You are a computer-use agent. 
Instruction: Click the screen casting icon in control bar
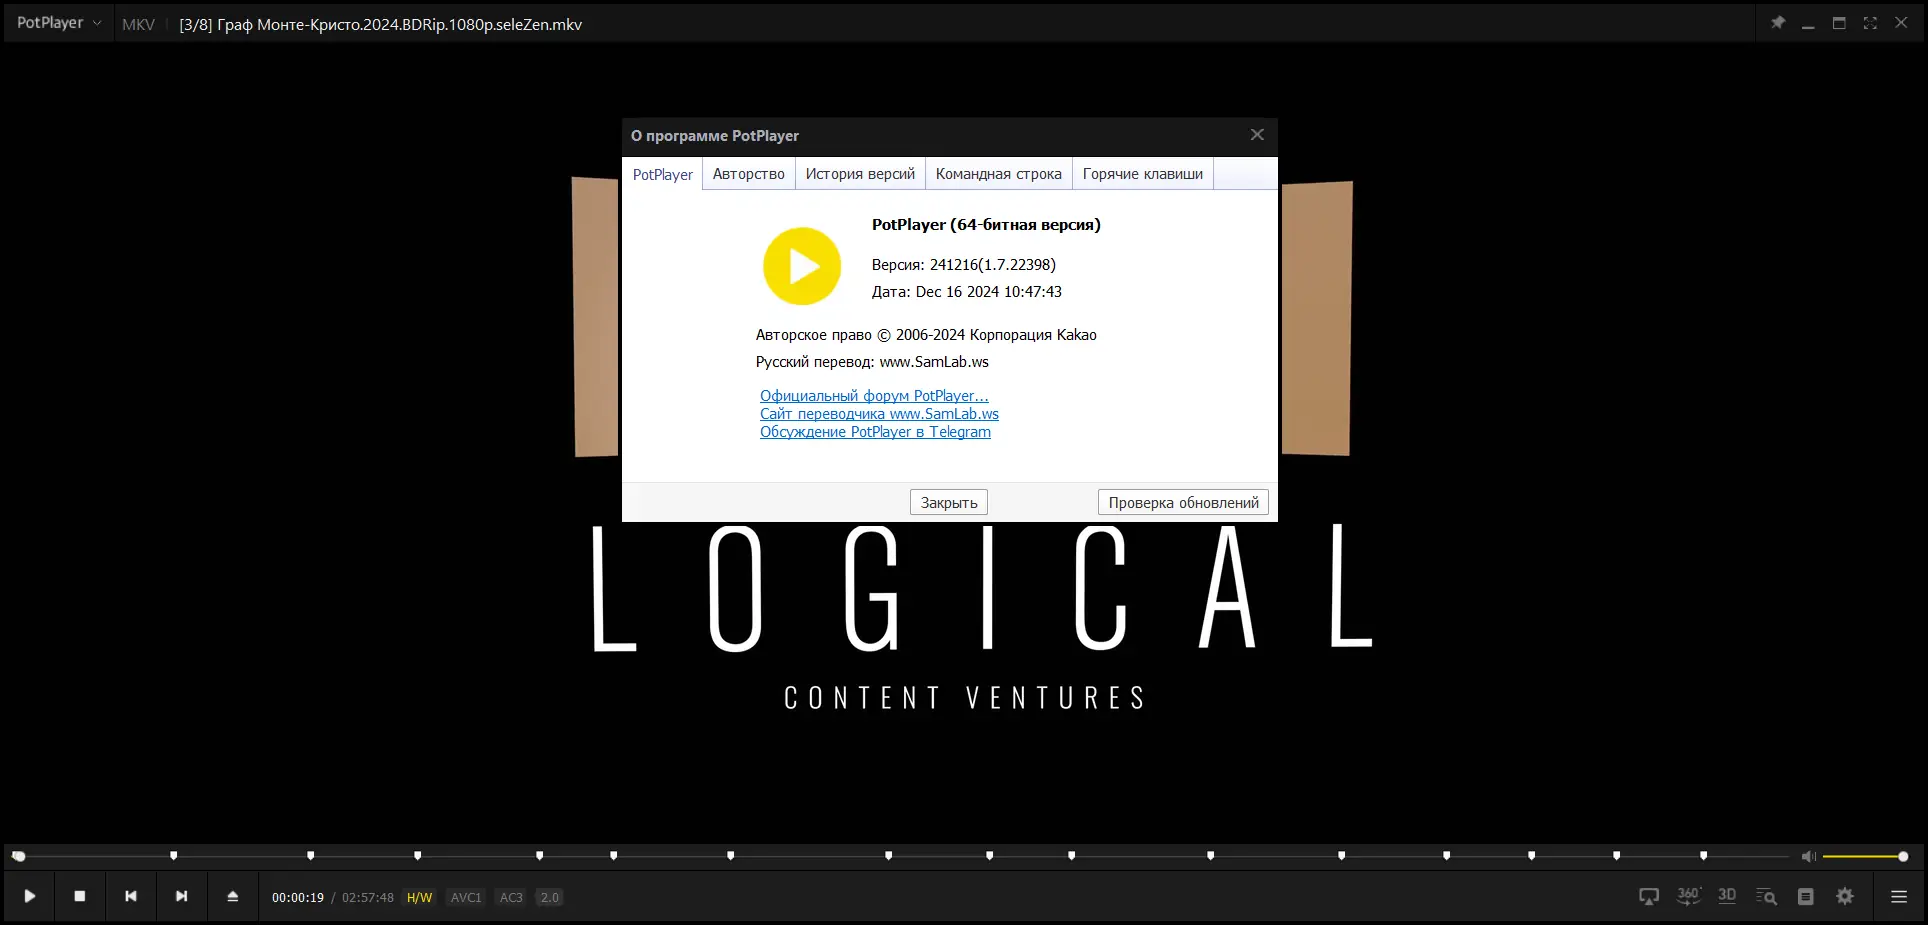click(x=1649, y=897)
